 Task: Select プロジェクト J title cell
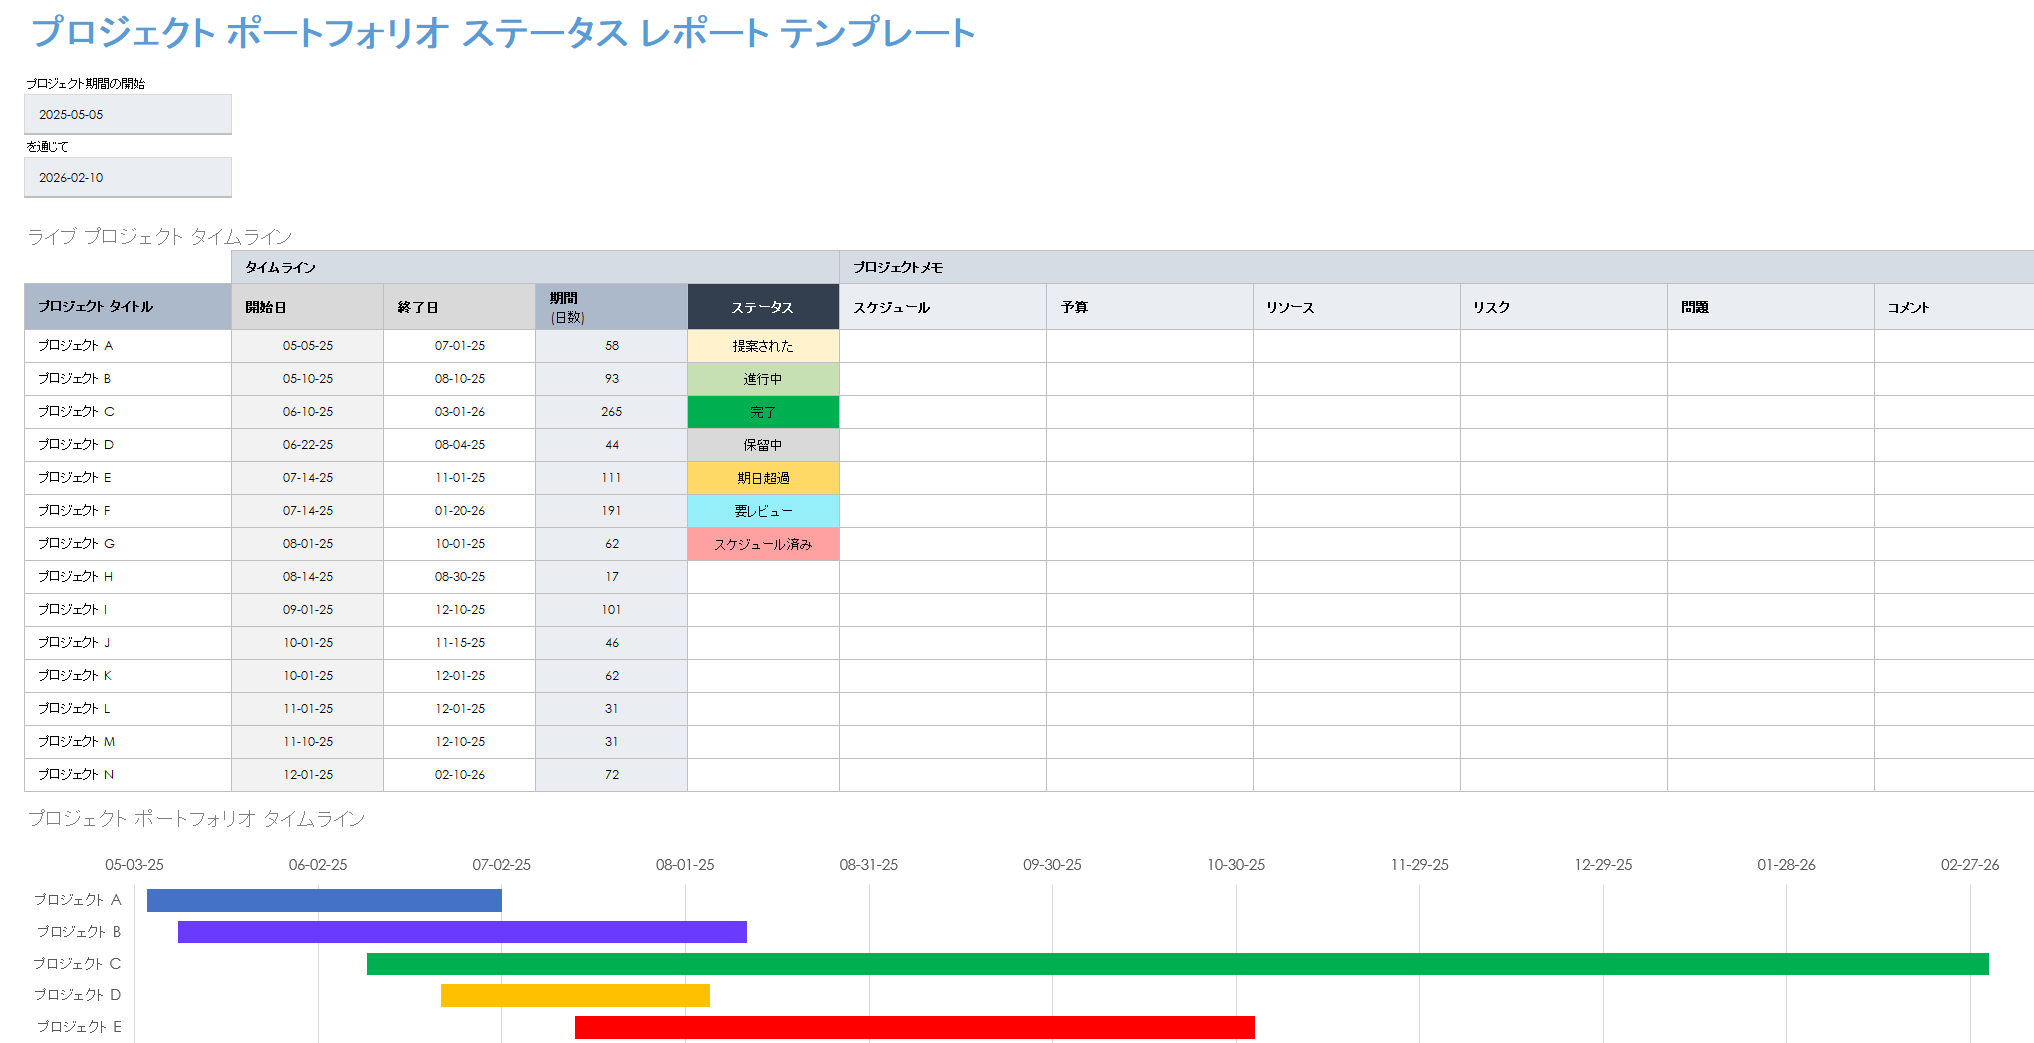tap(128, 643)
